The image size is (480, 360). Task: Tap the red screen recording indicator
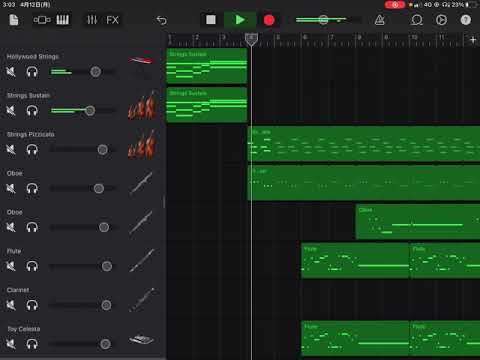click(x=395, y=5)
